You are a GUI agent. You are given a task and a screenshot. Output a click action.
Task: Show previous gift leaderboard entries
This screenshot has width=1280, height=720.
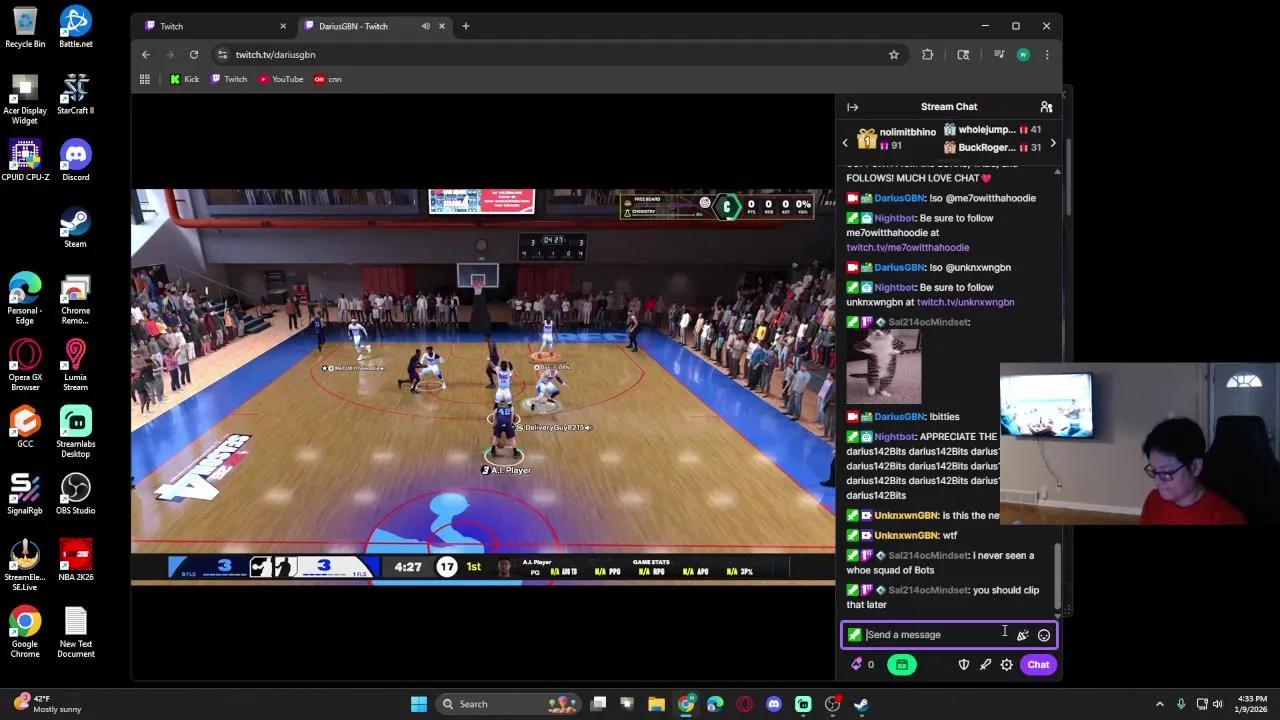click(x=845, y=143)
